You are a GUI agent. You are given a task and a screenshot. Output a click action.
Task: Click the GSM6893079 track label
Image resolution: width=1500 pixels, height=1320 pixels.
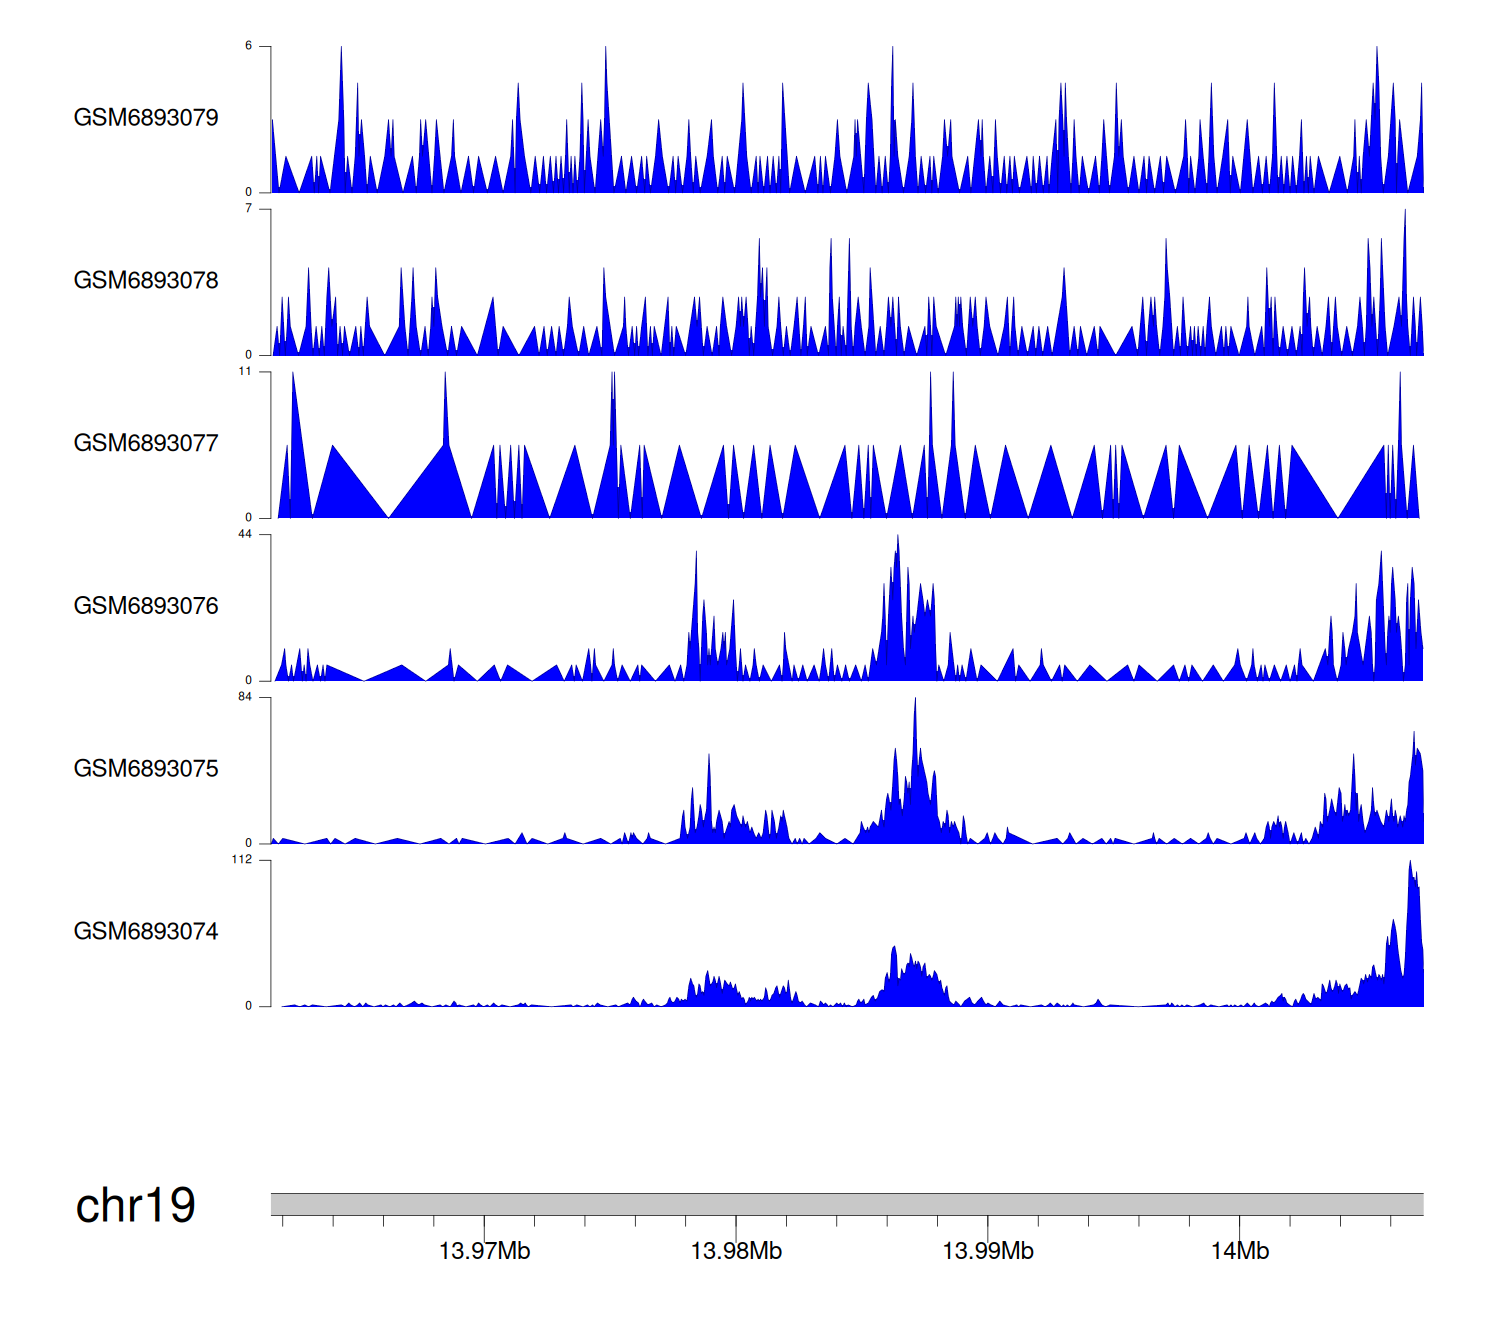tap(146, 118)
